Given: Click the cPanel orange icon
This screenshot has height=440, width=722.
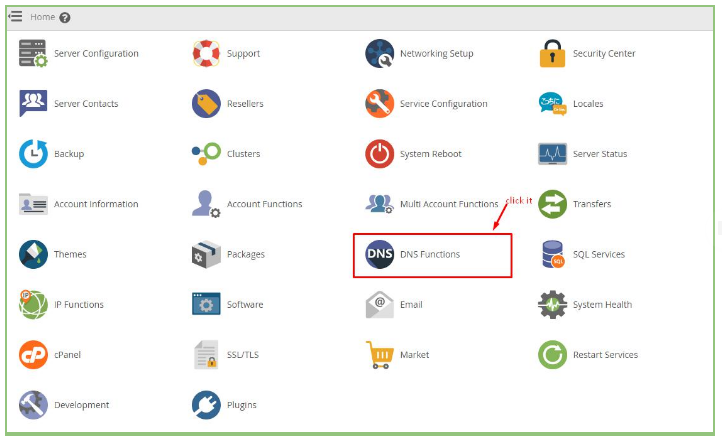Looking at the screenshot, I should [33, 354].
